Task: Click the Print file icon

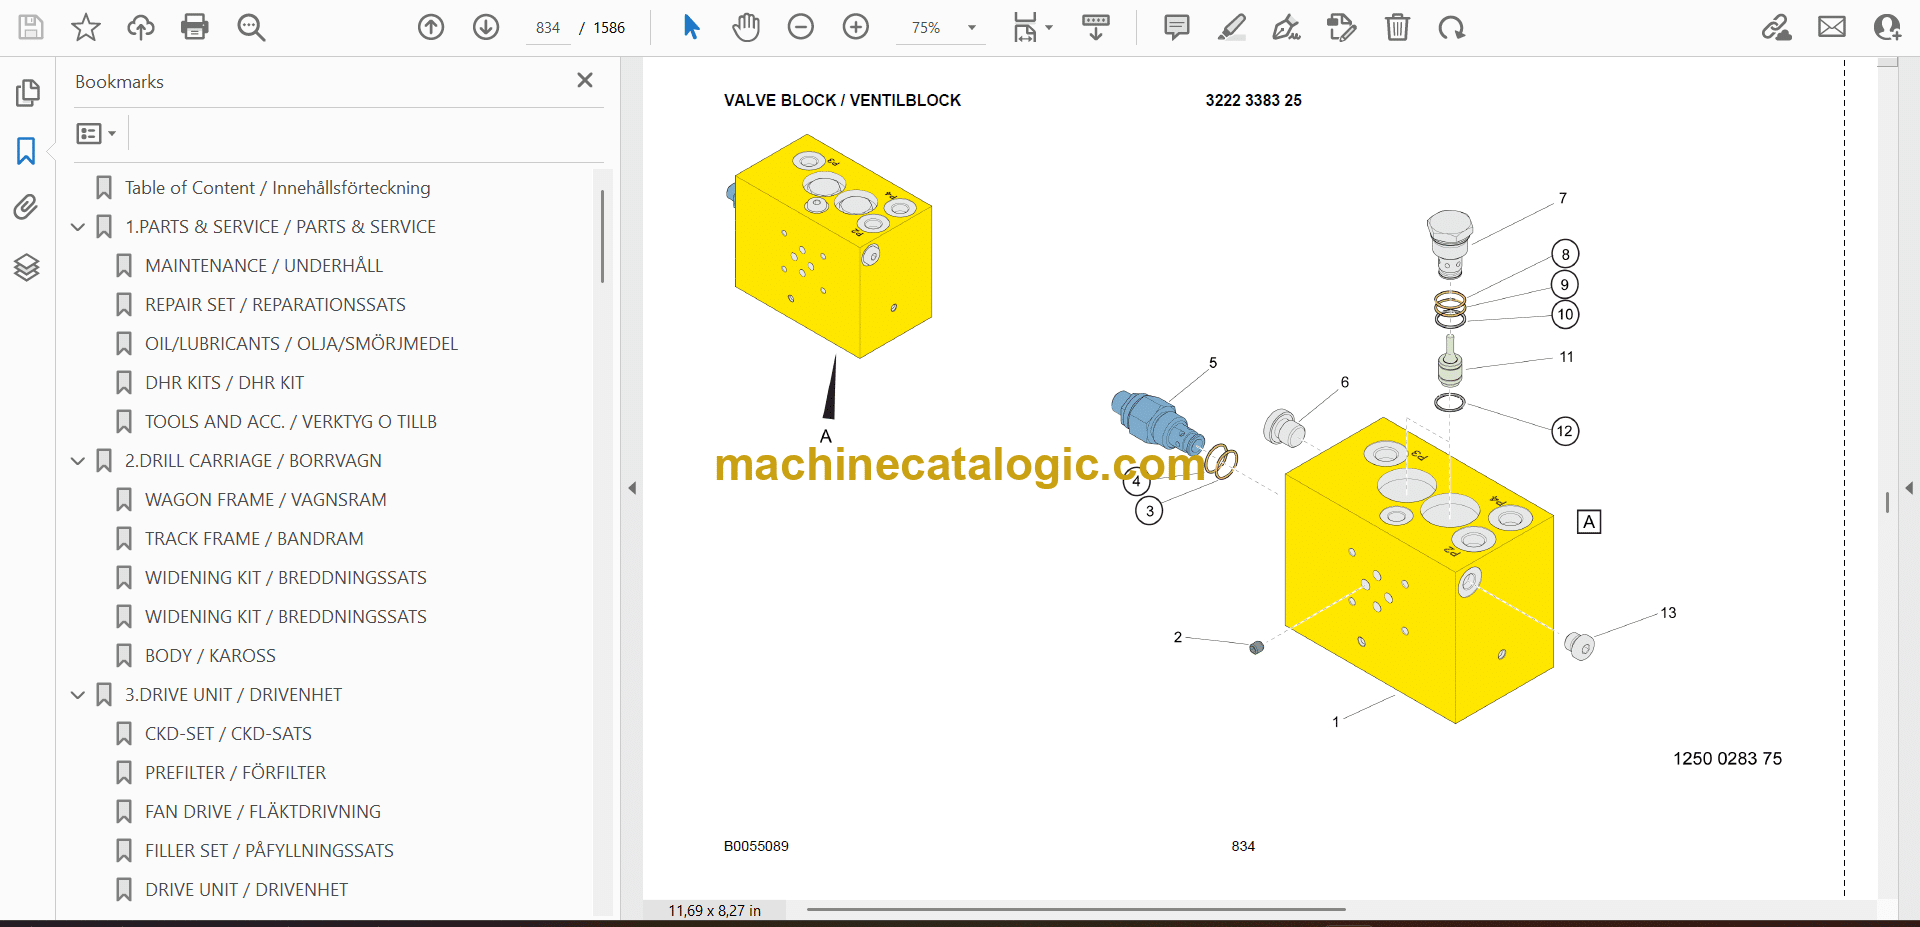Action: click(195, 27)
